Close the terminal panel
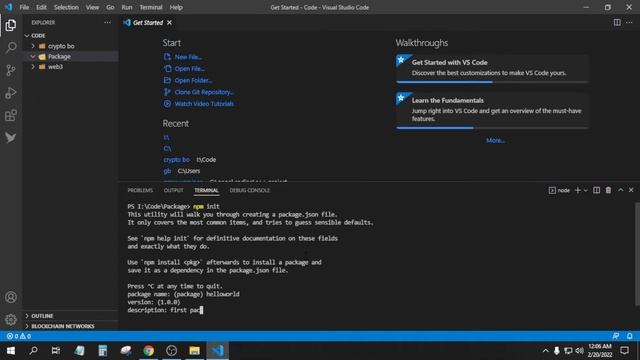Viewport: 640px width, 360px height. tap(631, 190)
